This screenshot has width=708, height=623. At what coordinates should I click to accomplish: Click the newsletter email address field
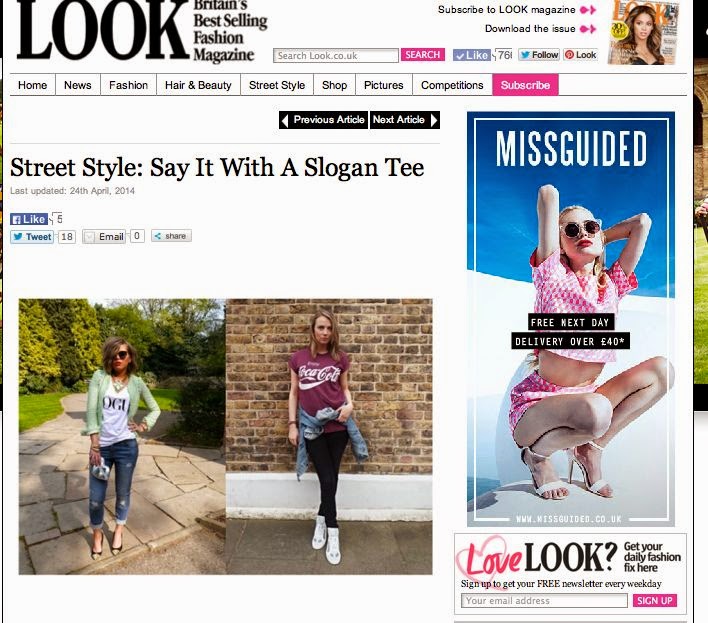point(544,600)
